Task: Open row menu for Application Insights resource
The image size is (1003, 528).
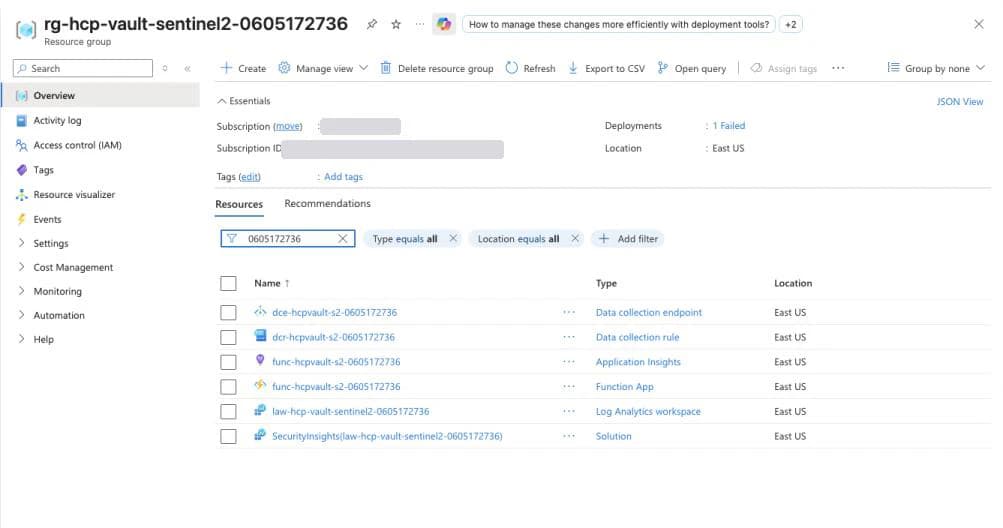Action: tap(569, 362)
